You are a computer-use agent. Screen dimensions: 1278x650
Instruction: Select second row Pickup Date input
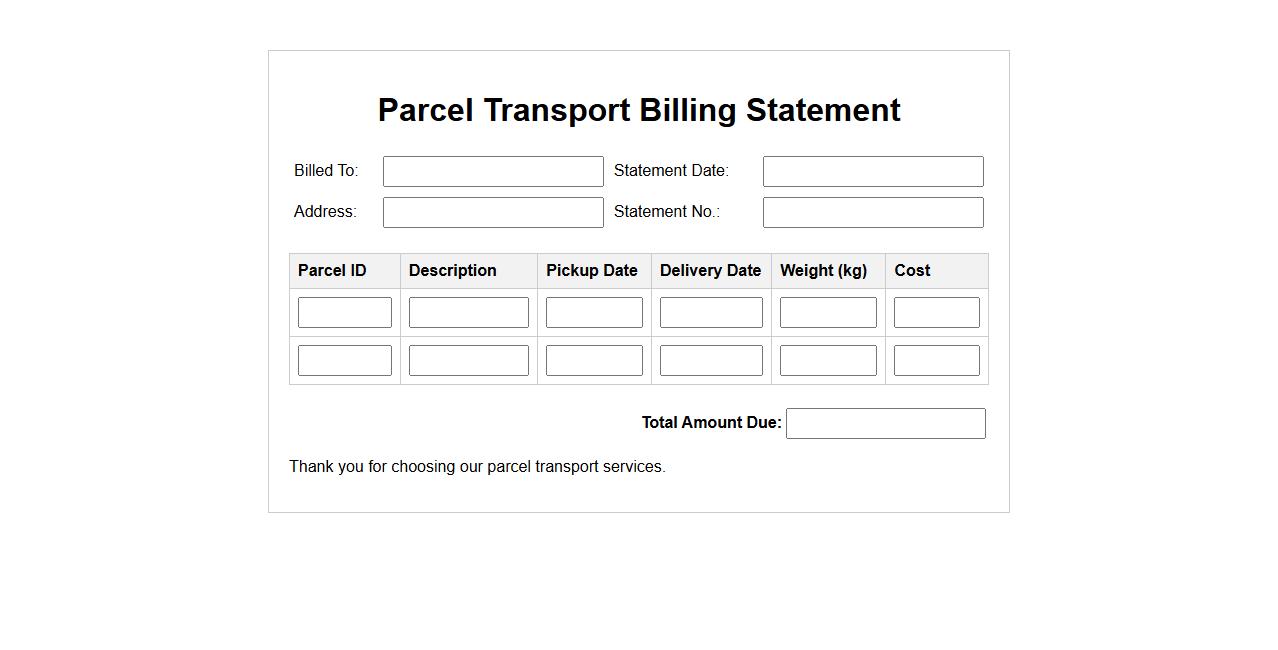(594, 360)
